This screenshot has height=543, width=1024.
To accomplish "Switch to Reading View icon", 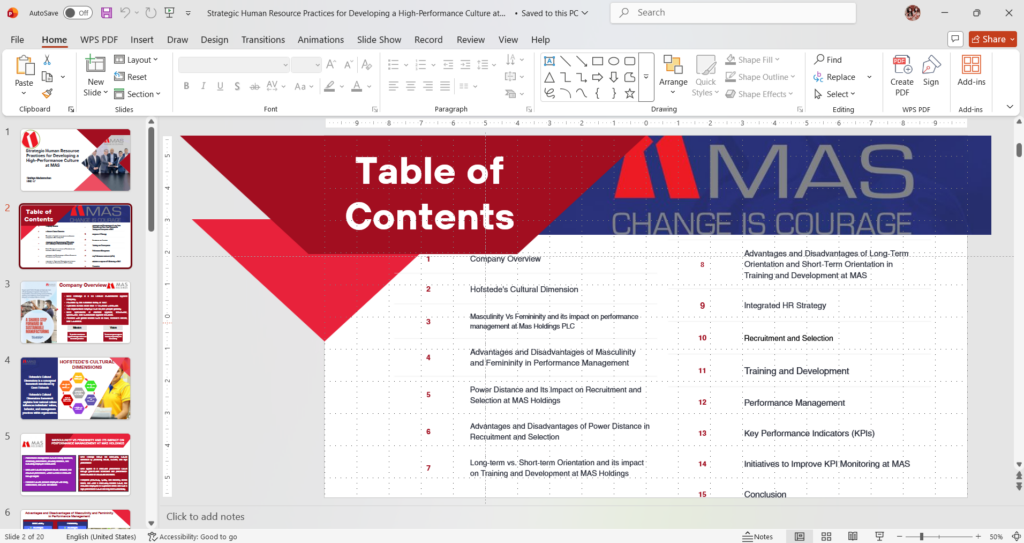I will click(x=852, y=536).
